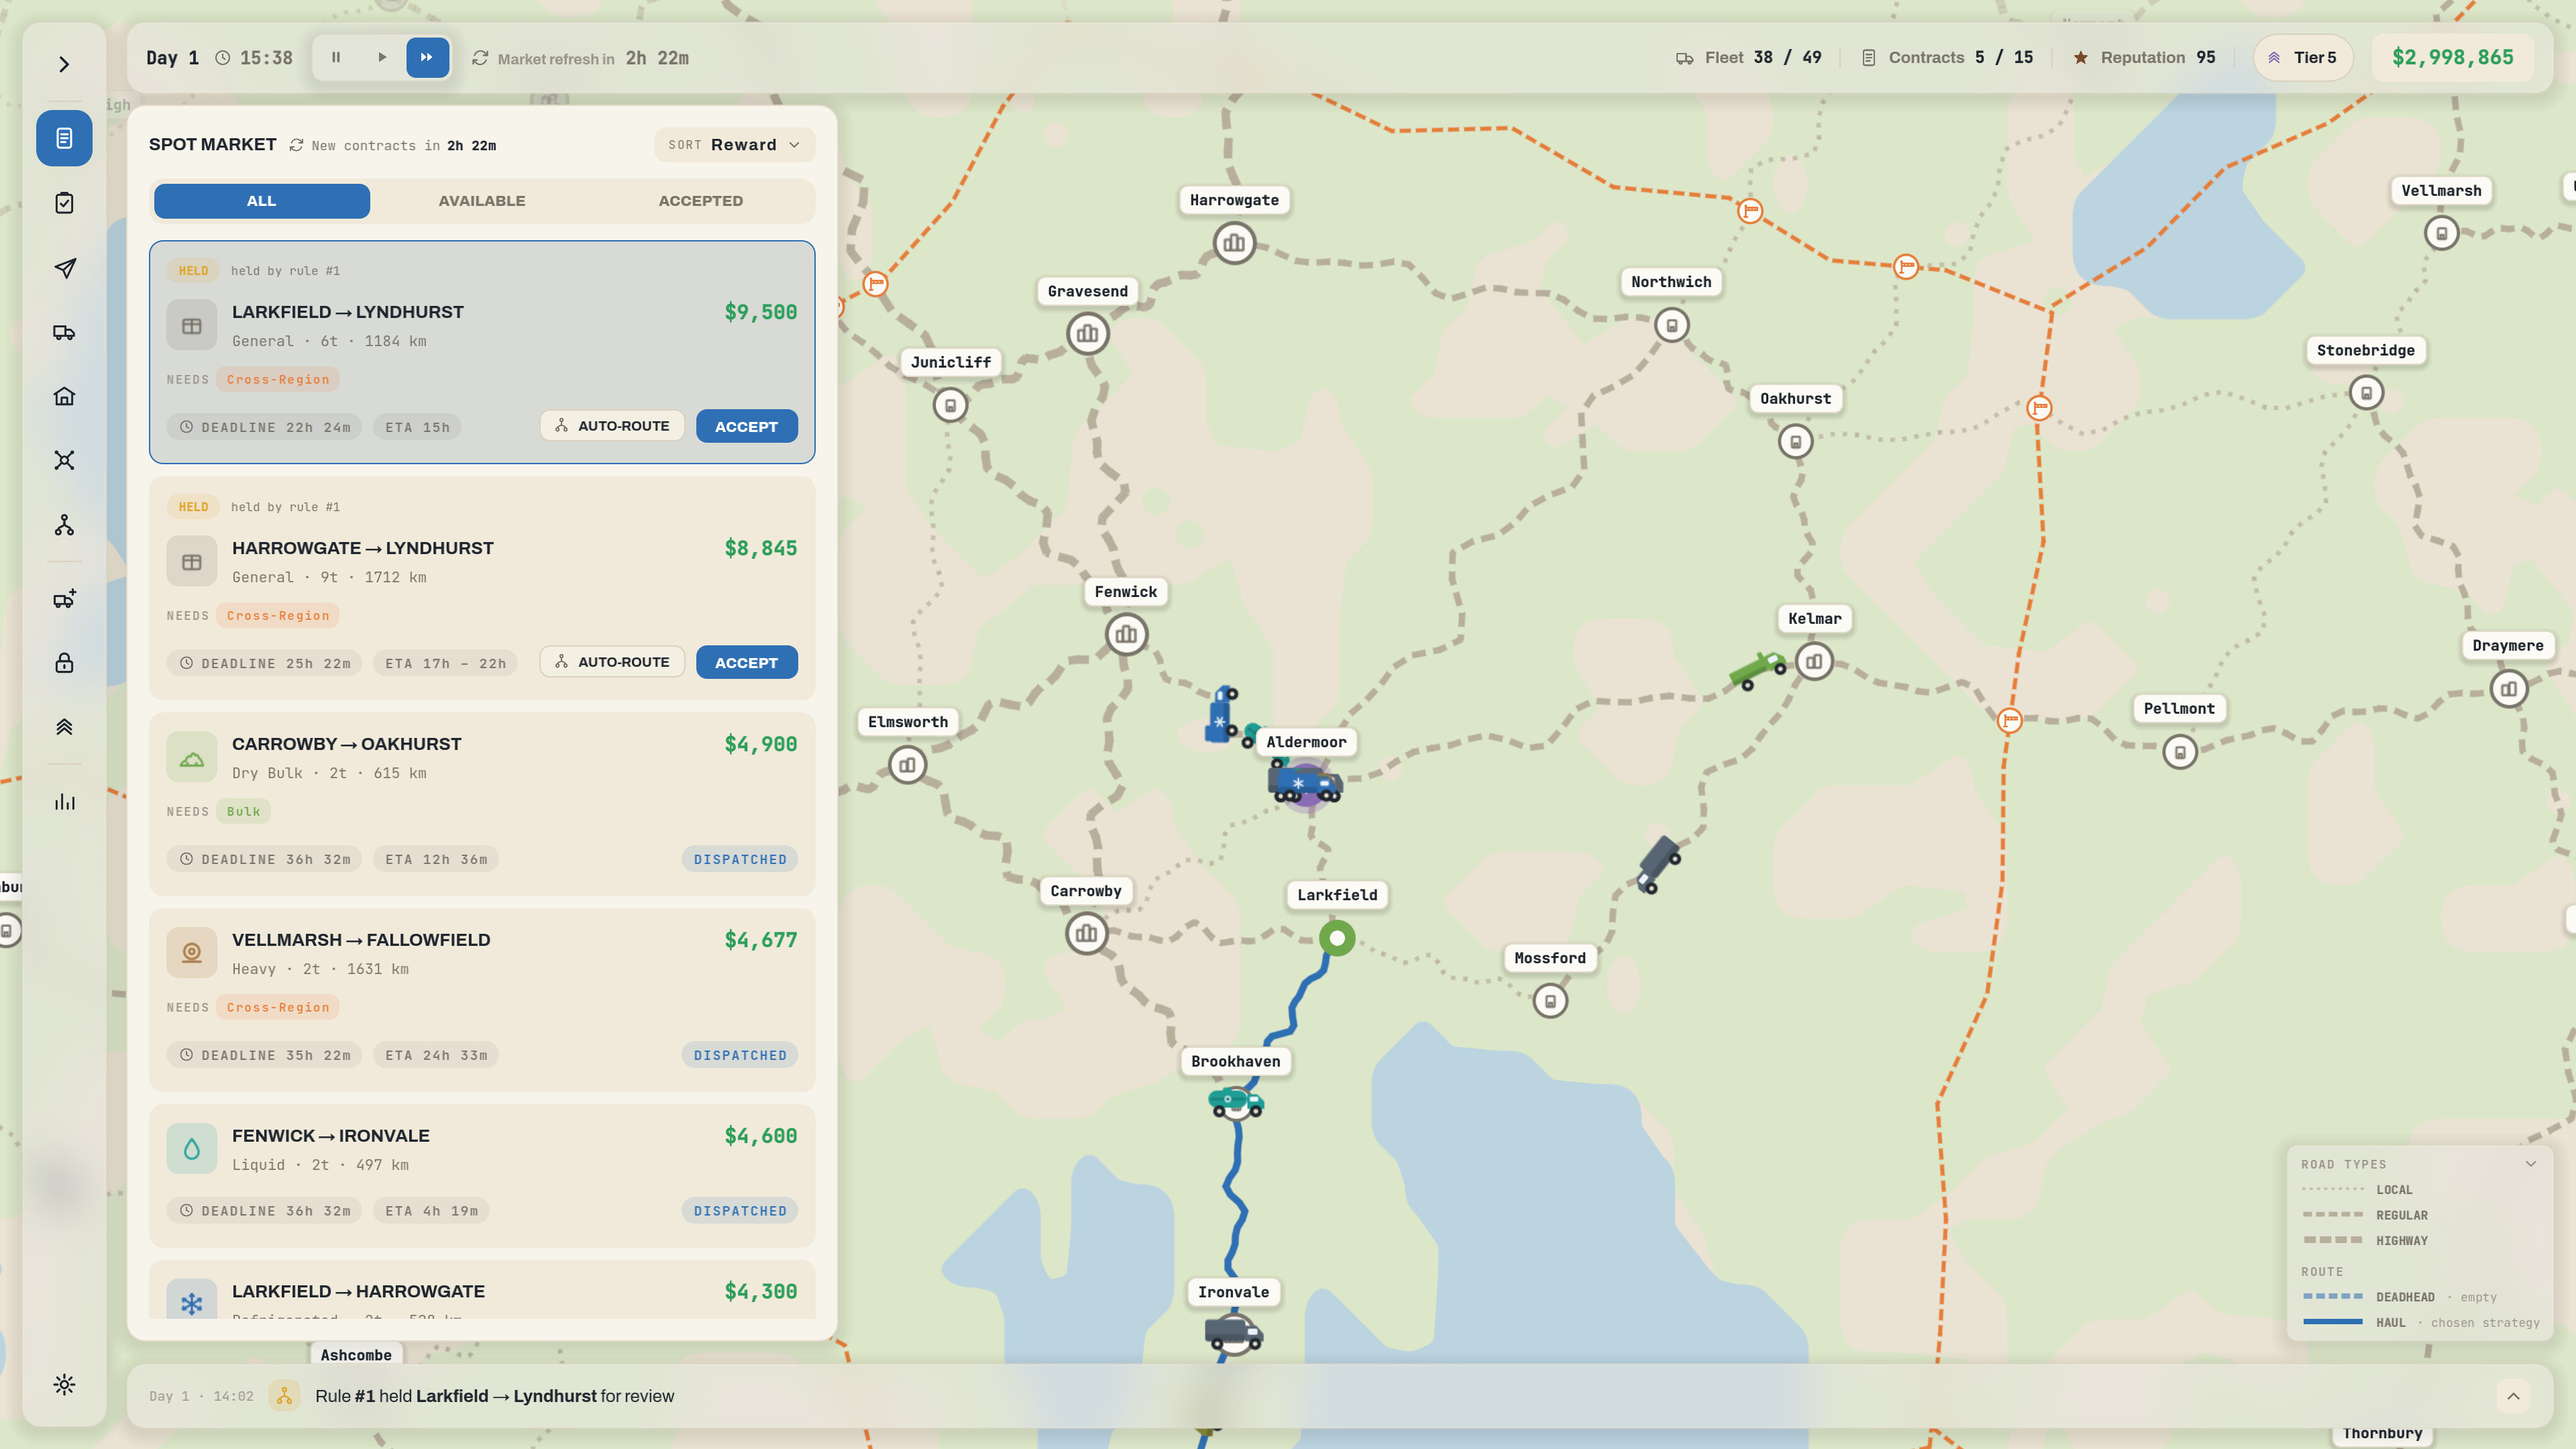
Task: Open the statistics bar chart sidebar icon
Action: click(x=64, y=802)
